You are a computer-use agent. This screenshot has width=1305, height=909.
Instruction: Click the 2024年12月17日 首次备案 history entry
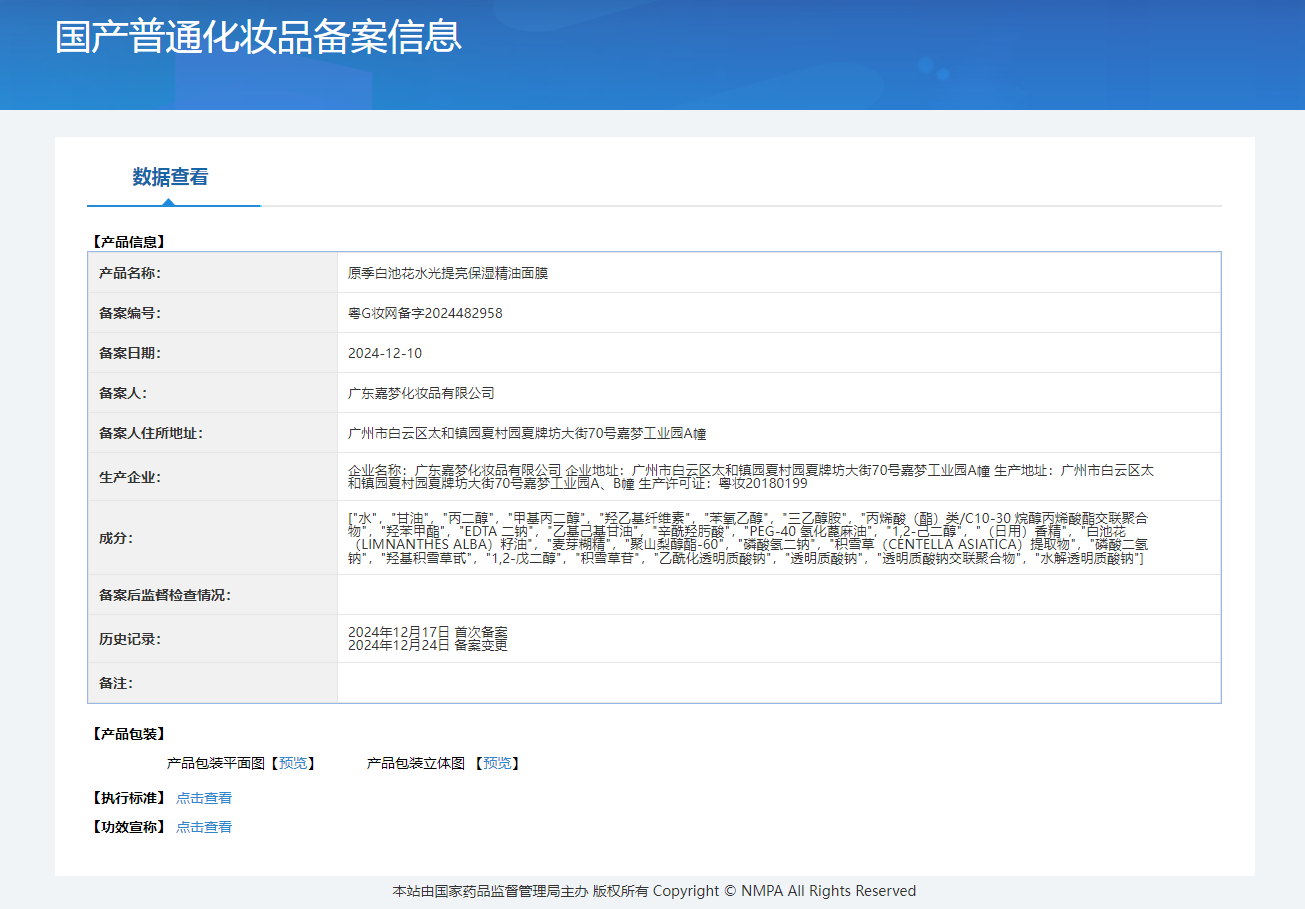[x=427, y=632]
